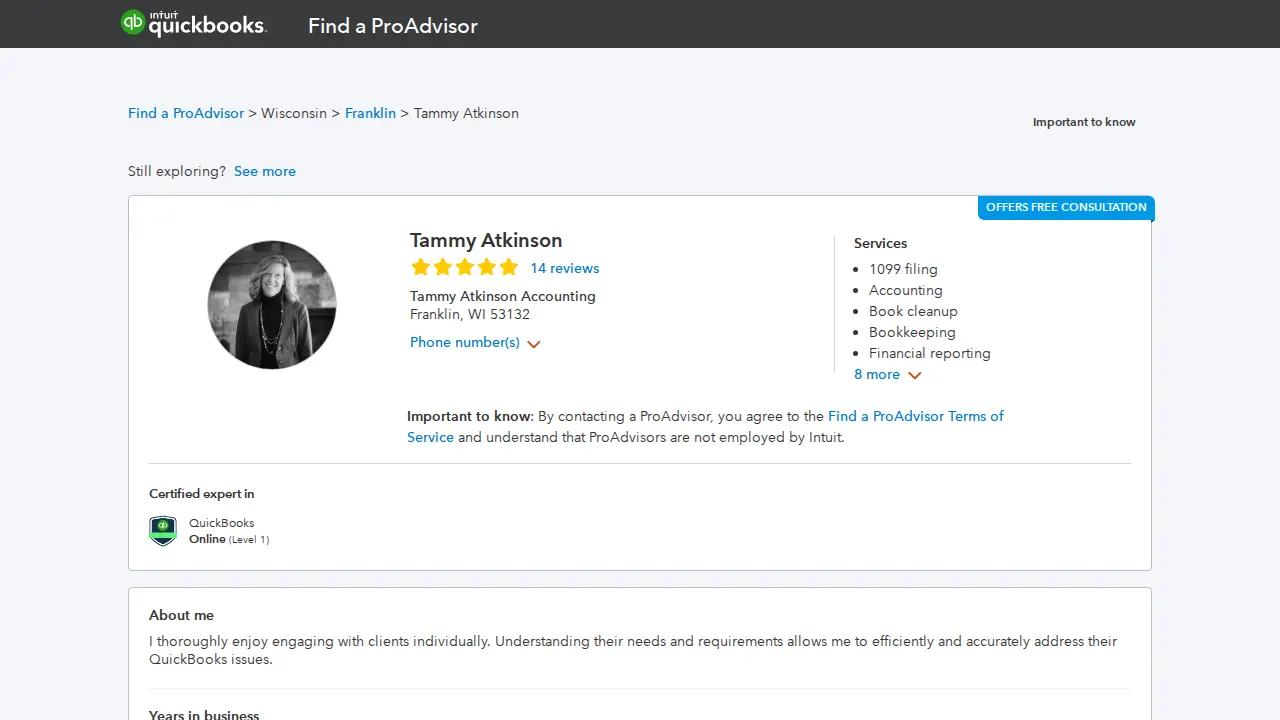
Task: Click the About me heading
Action: coord(181,615)
